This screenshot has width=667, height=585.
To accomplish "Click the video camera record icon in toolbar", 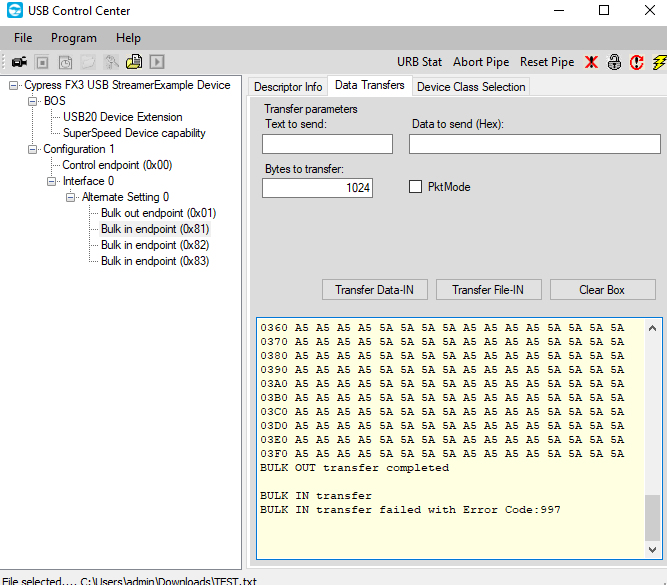I will click(20, 62).
